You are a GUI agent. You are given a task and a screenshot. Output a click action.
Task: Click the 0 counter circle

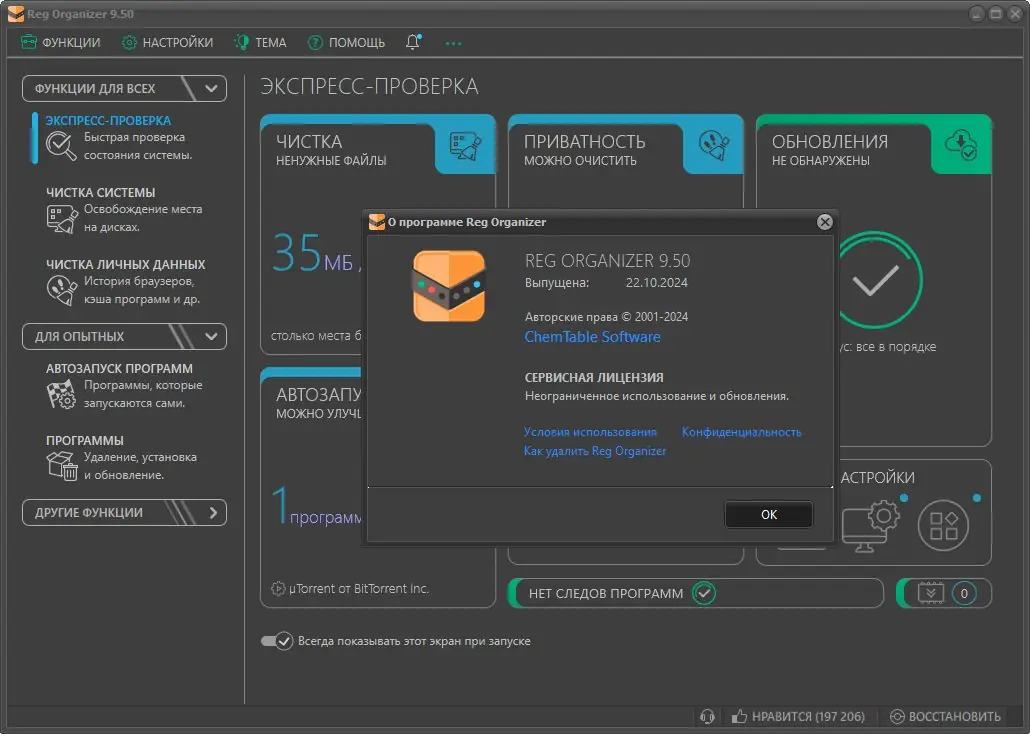(964, 594)
